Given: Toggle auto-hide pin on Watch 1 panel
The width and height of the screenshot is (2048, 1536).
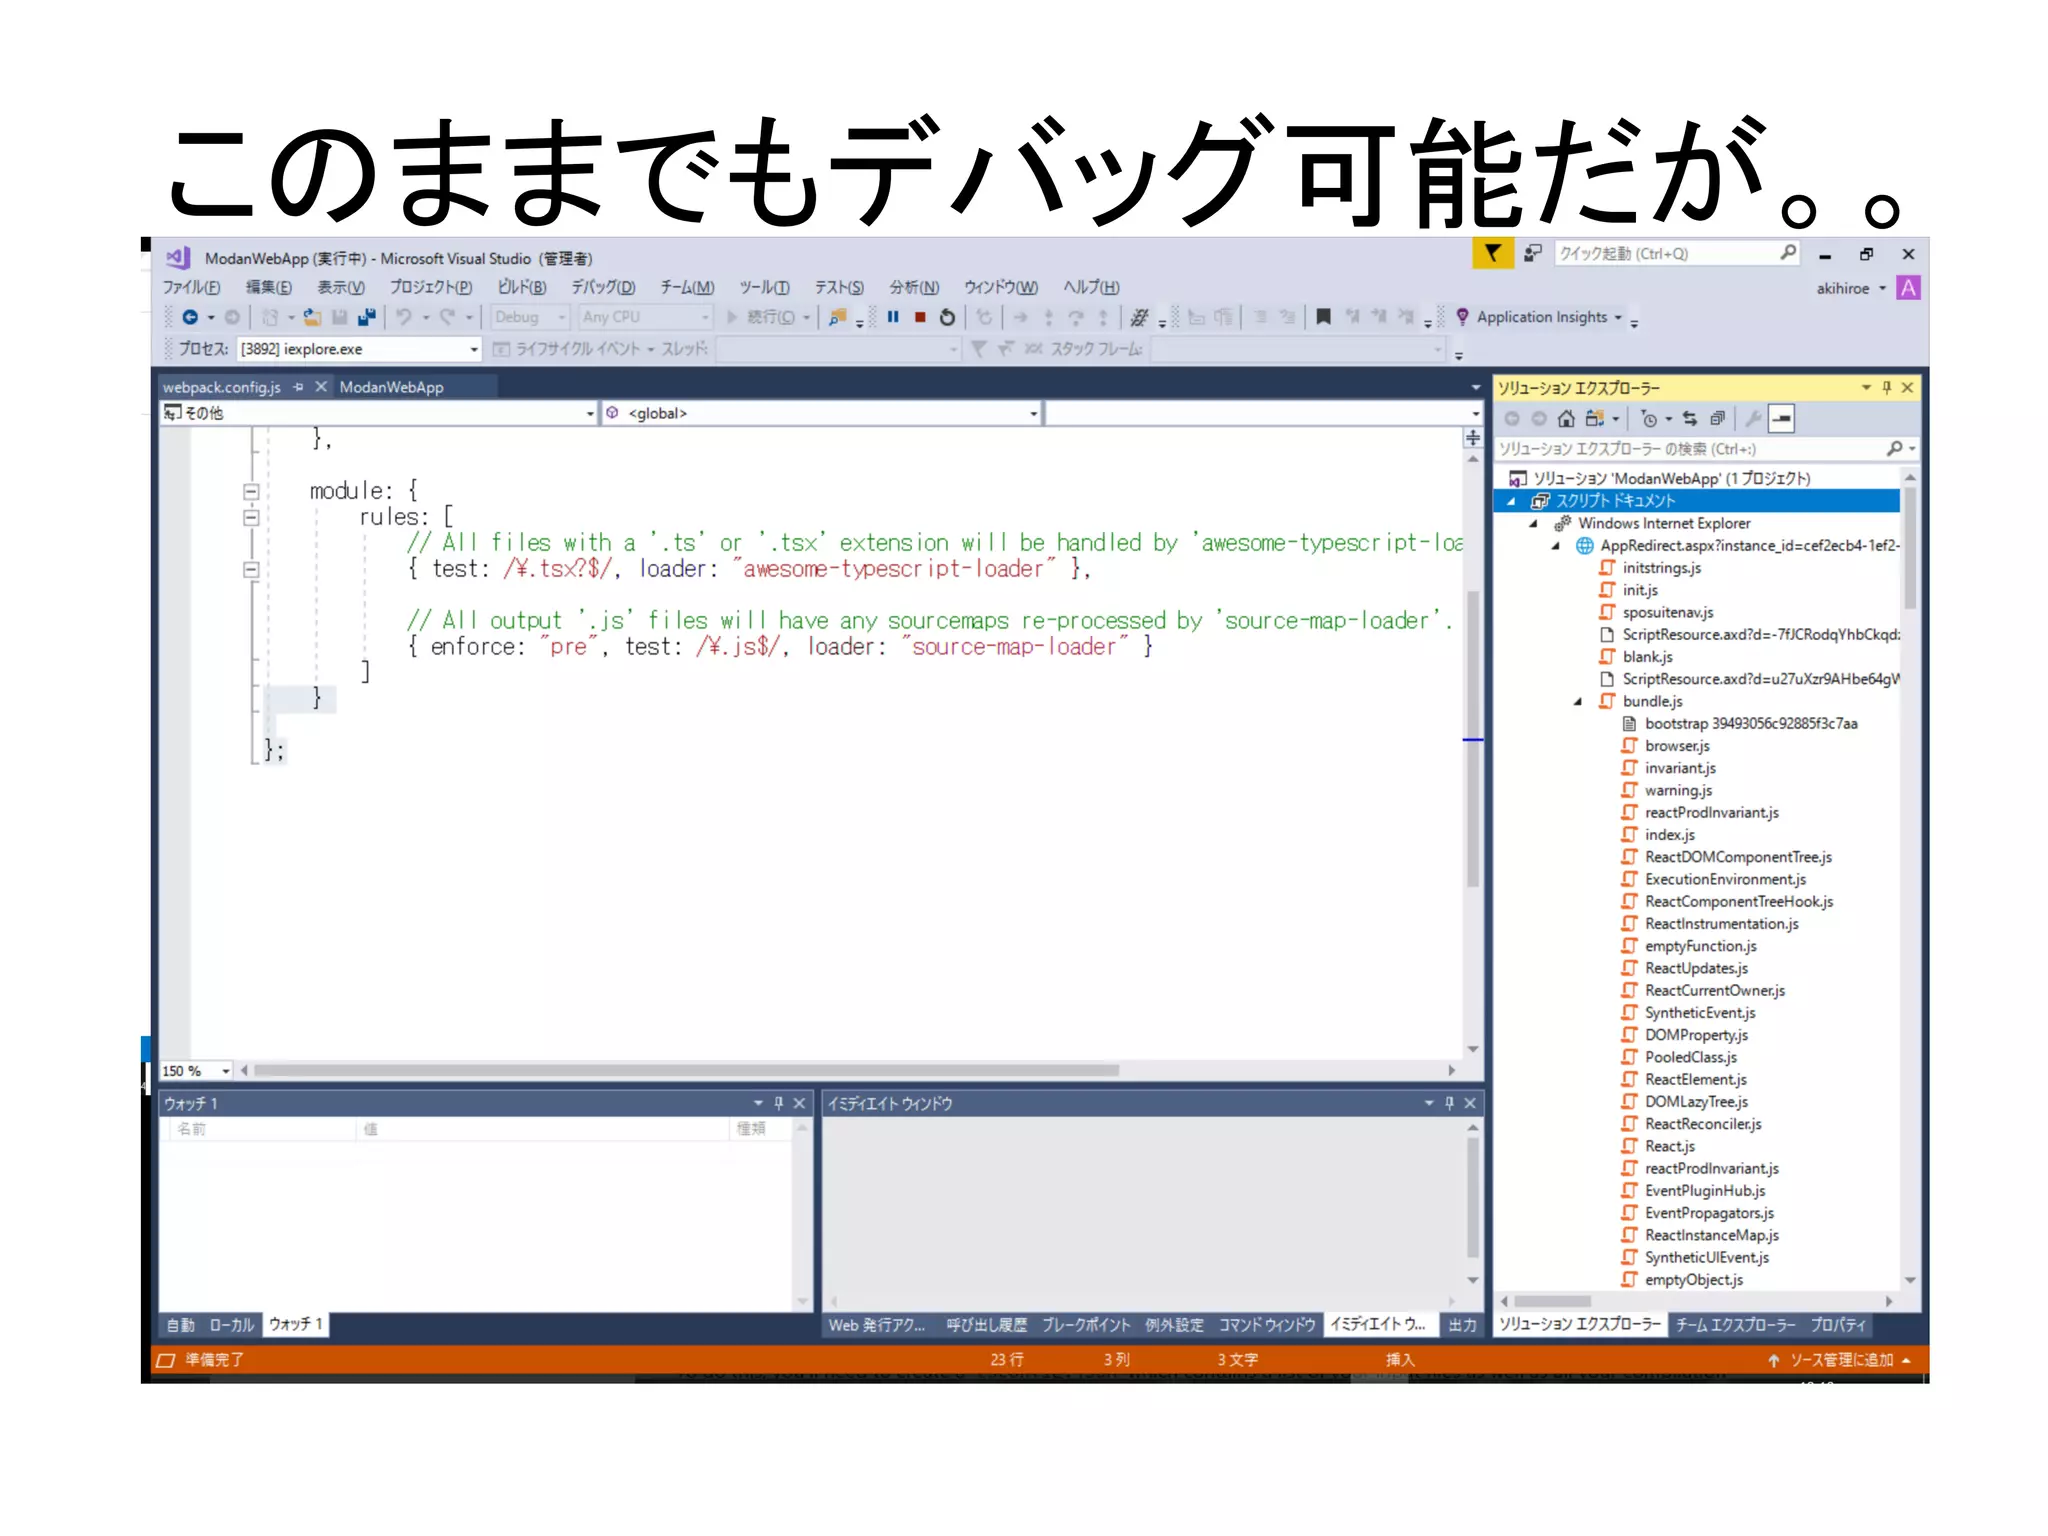Looking at the screenshot, I should pos(778,1103).
